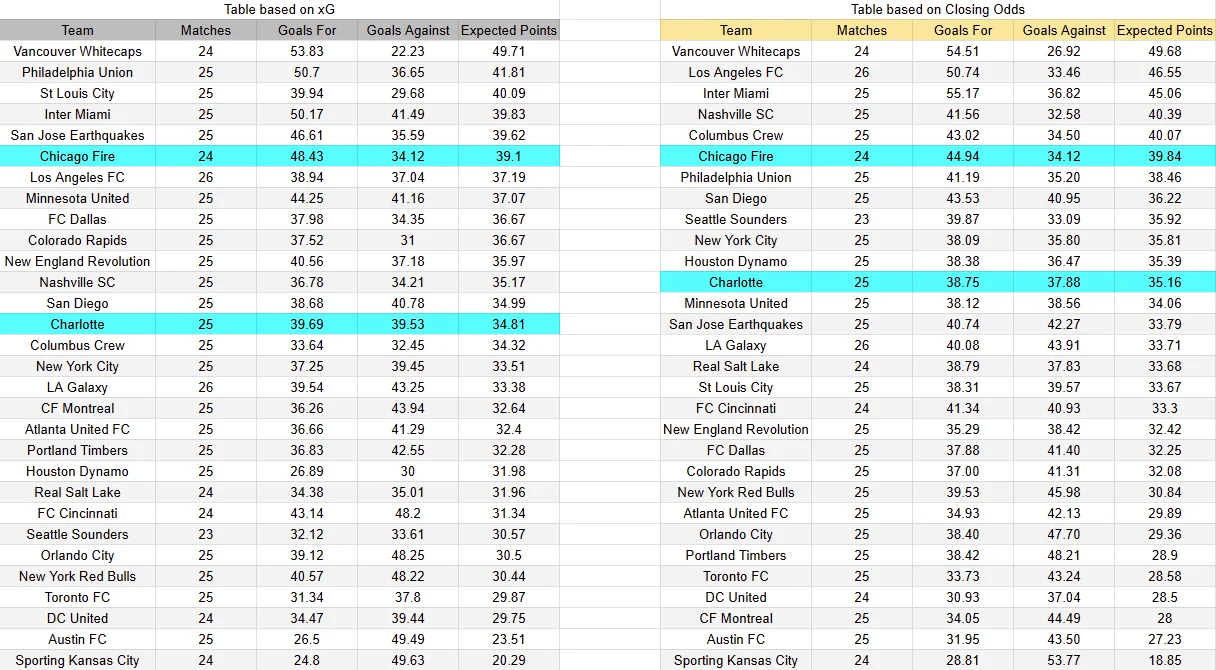The width and height of the screenshot is (1216, 670).
Task: Click Sporting Kansas City in the xG table
Action: pyautogui.click(x=77, y=660)
